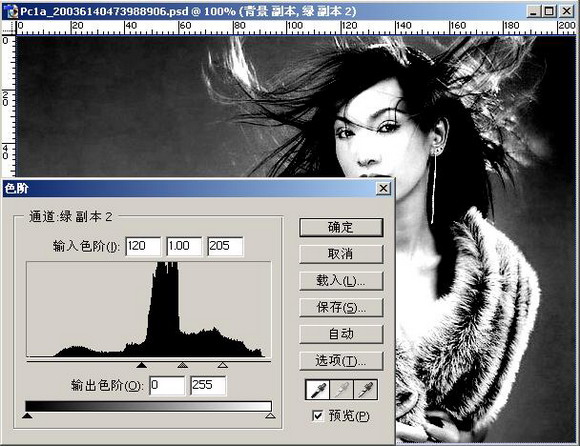Viewport: 580px width, 446px height.
Task: Click the gamma field showing 1.00
Action: pos(184,246)
